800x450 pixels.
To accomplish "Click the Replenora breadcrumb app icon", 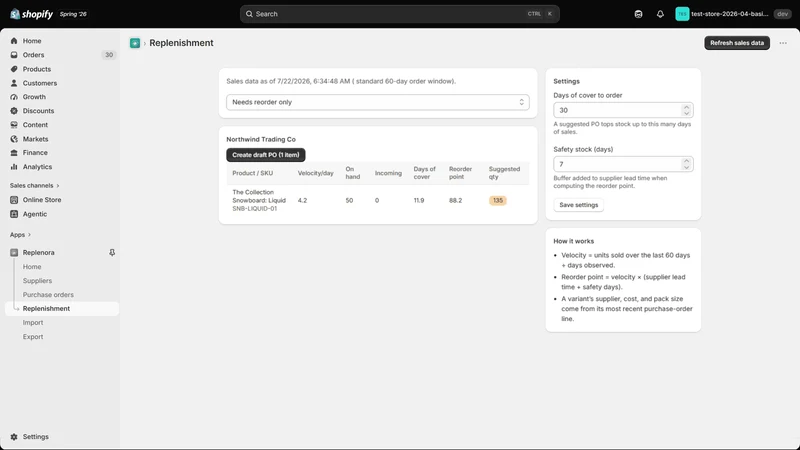I will (135, 43).
